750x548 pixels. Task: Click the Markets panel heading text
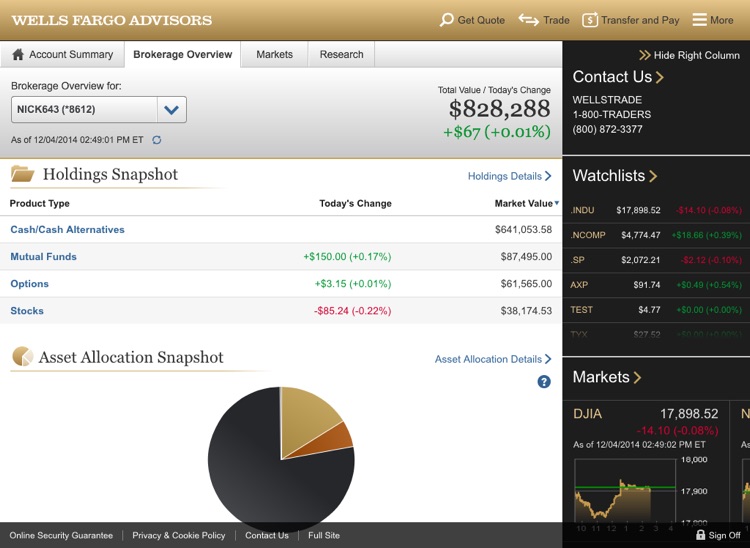point(601,377)
